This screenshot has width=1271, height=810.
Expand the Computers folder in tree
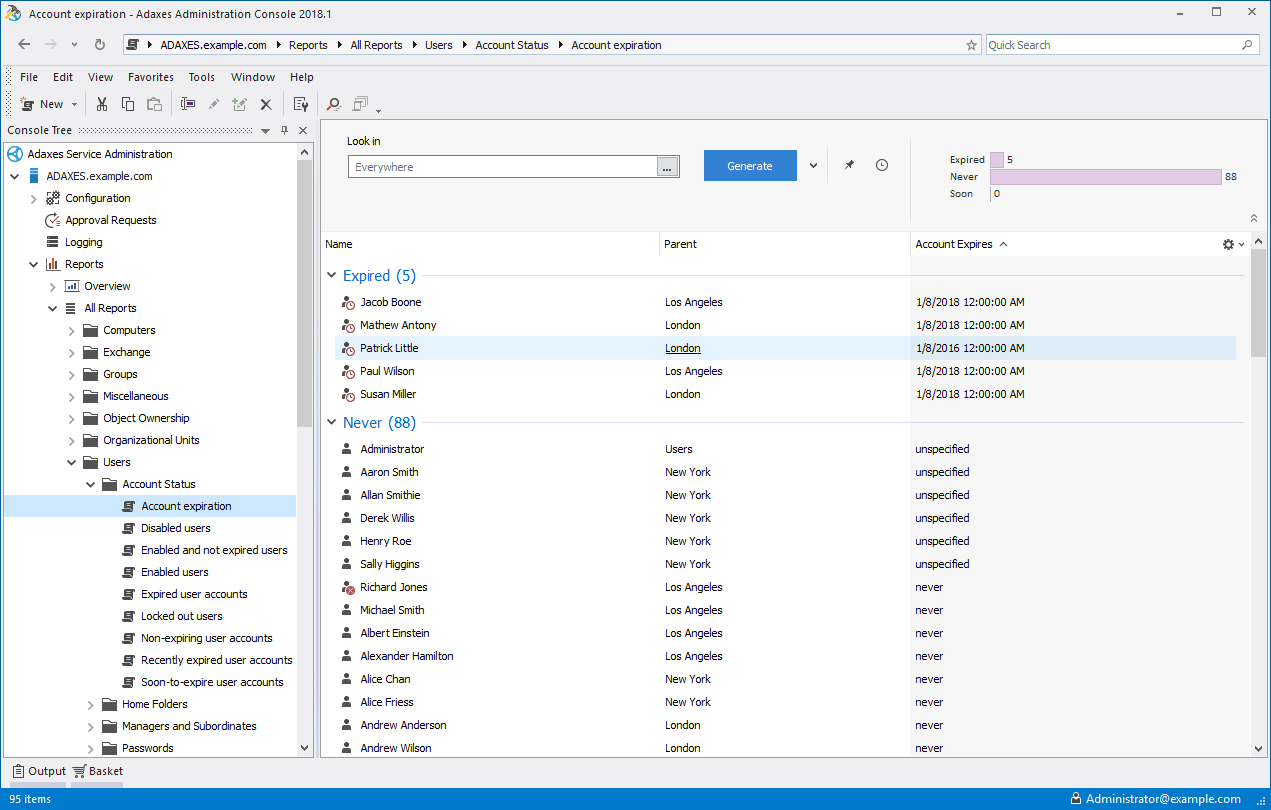(x=72, y=331)
